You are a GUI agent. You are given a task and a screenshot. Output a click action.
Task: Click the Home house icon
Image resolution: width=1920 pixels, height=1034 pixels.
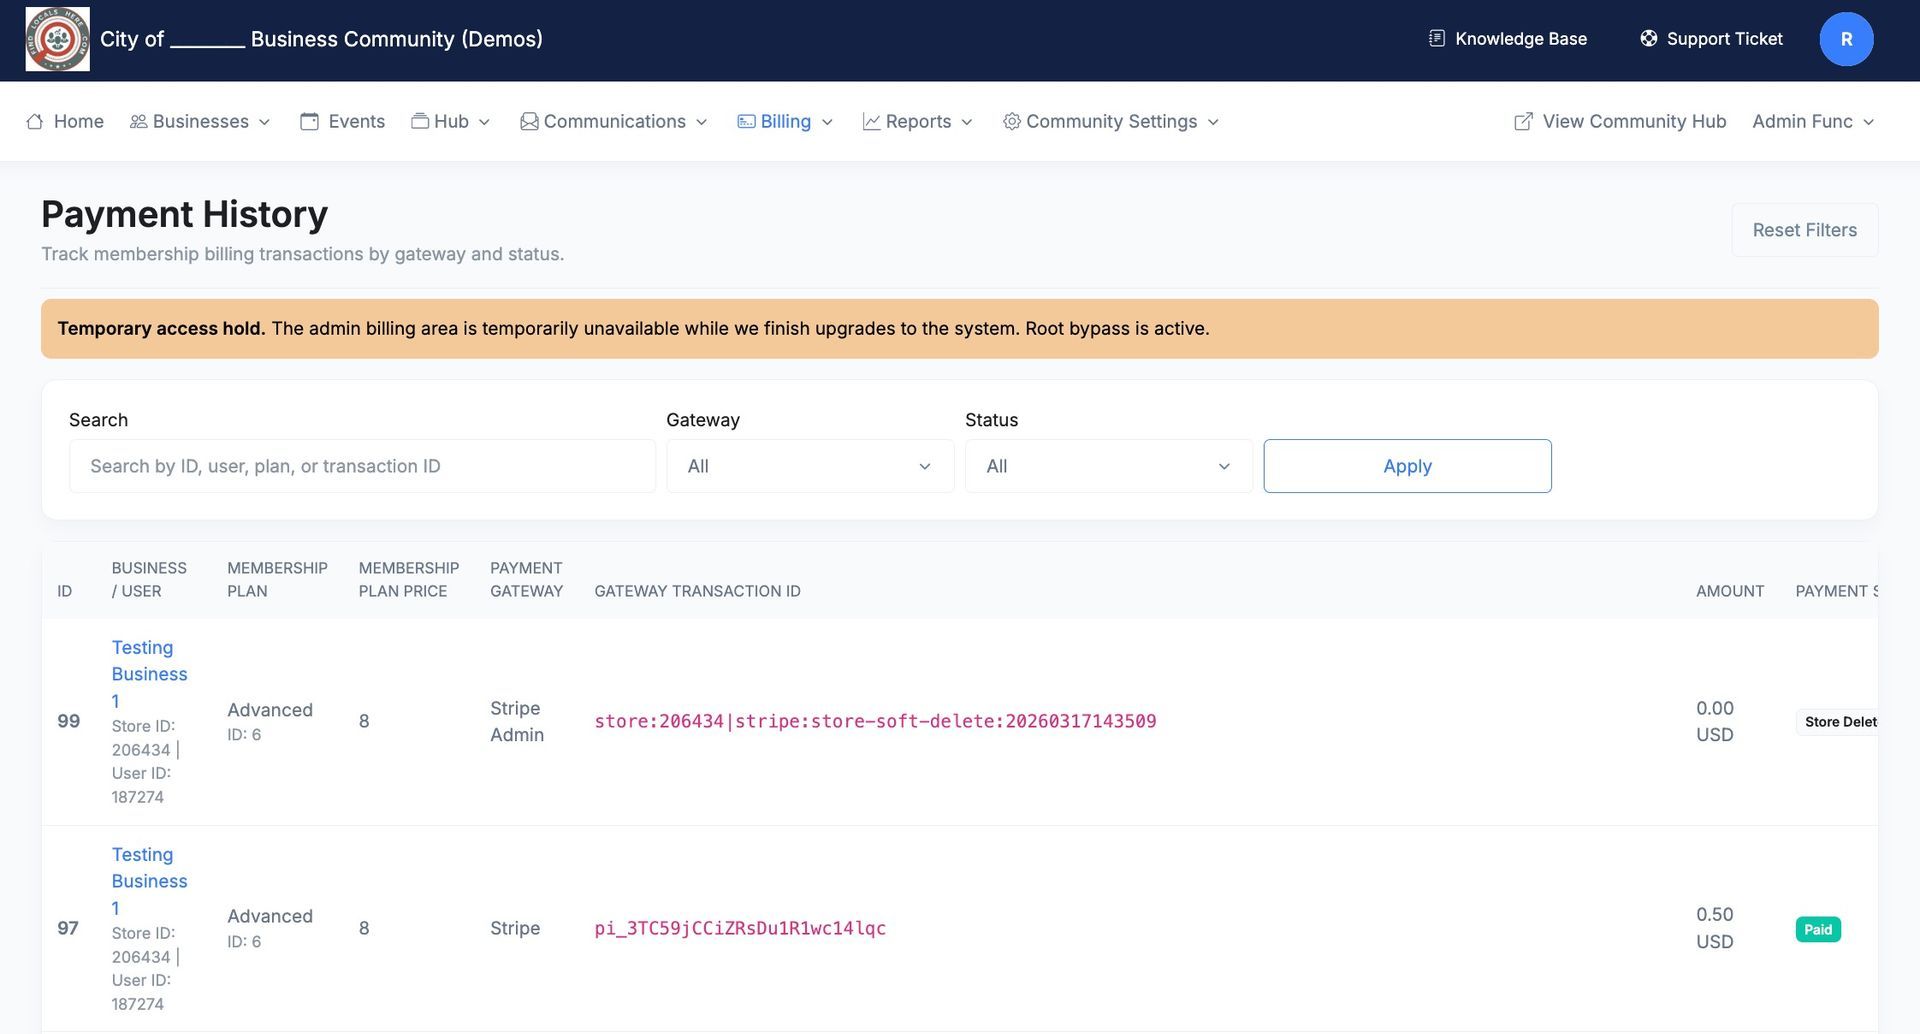33,120
